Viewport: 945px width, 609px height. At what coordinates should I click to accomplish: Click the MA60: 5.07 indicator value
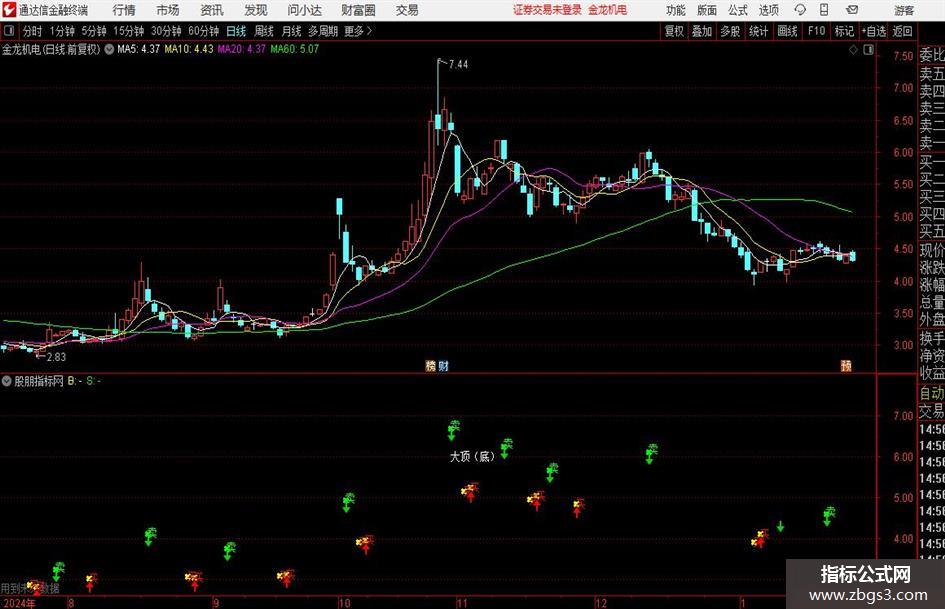click(294, 49)
